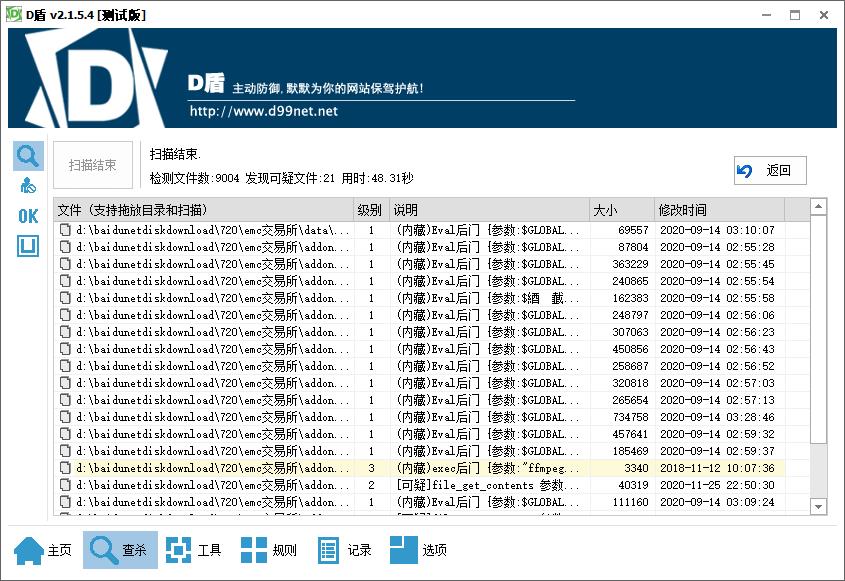
Task: Open the 选项 options tab
Action: click(418, 550)
